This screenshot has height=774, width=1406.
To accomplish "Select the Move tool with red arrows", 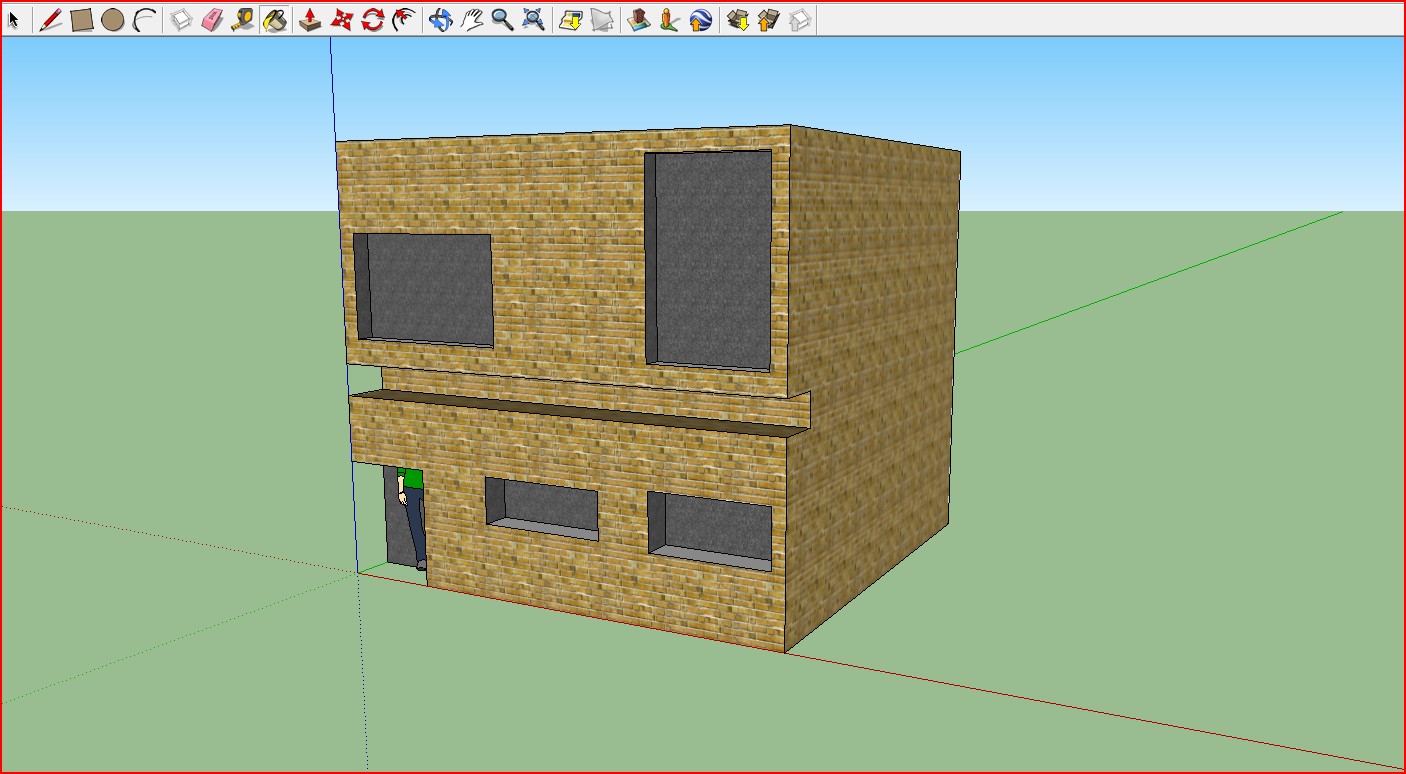I will tap(342, 19).
